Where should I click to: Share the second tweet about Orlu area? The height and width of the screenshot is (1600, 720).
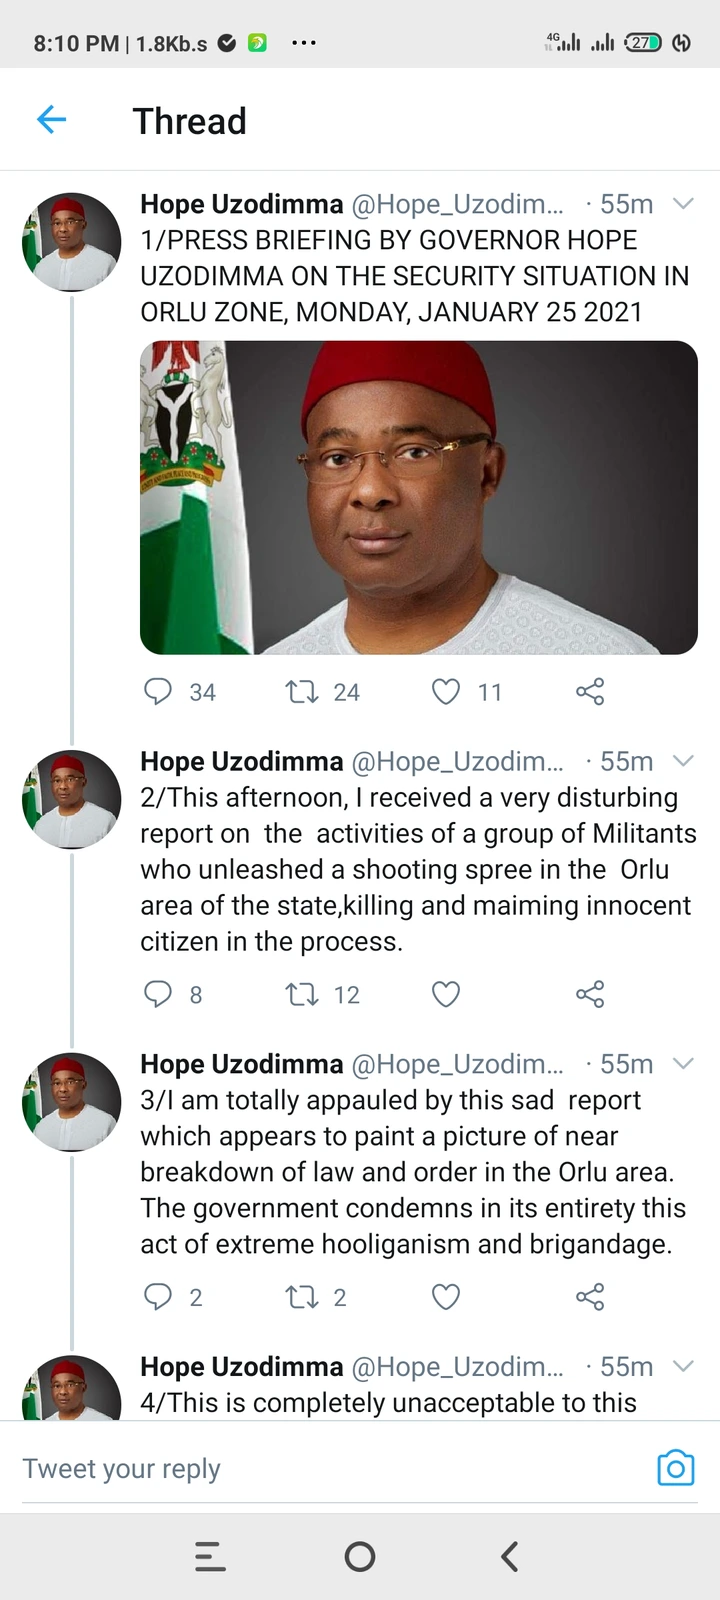click(x=590, y=994)
